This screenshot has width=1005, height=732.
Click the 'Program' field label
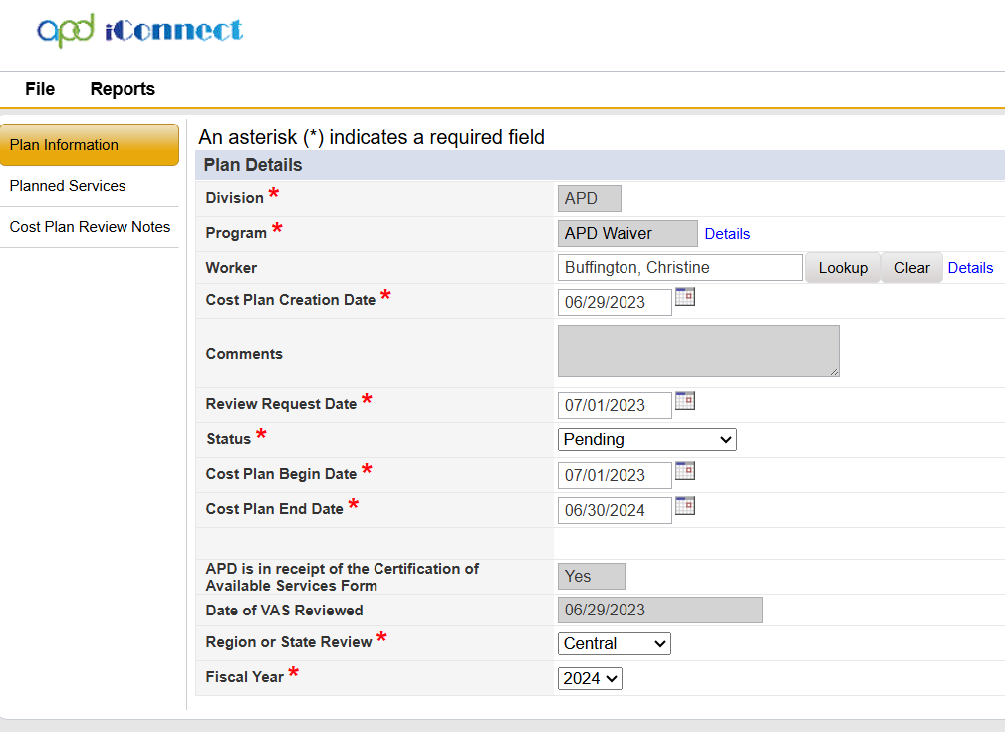(x=236, y=233)
